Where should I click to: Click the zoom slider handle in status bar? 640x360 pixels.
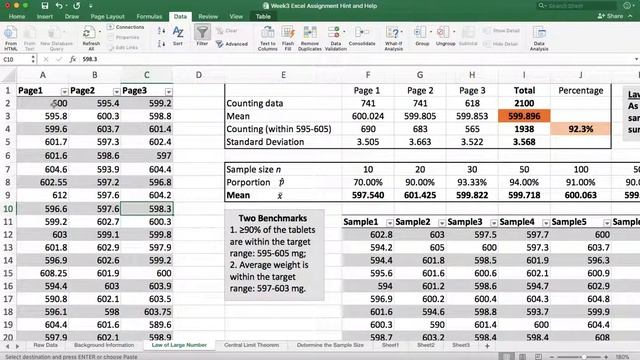(584, 357)
